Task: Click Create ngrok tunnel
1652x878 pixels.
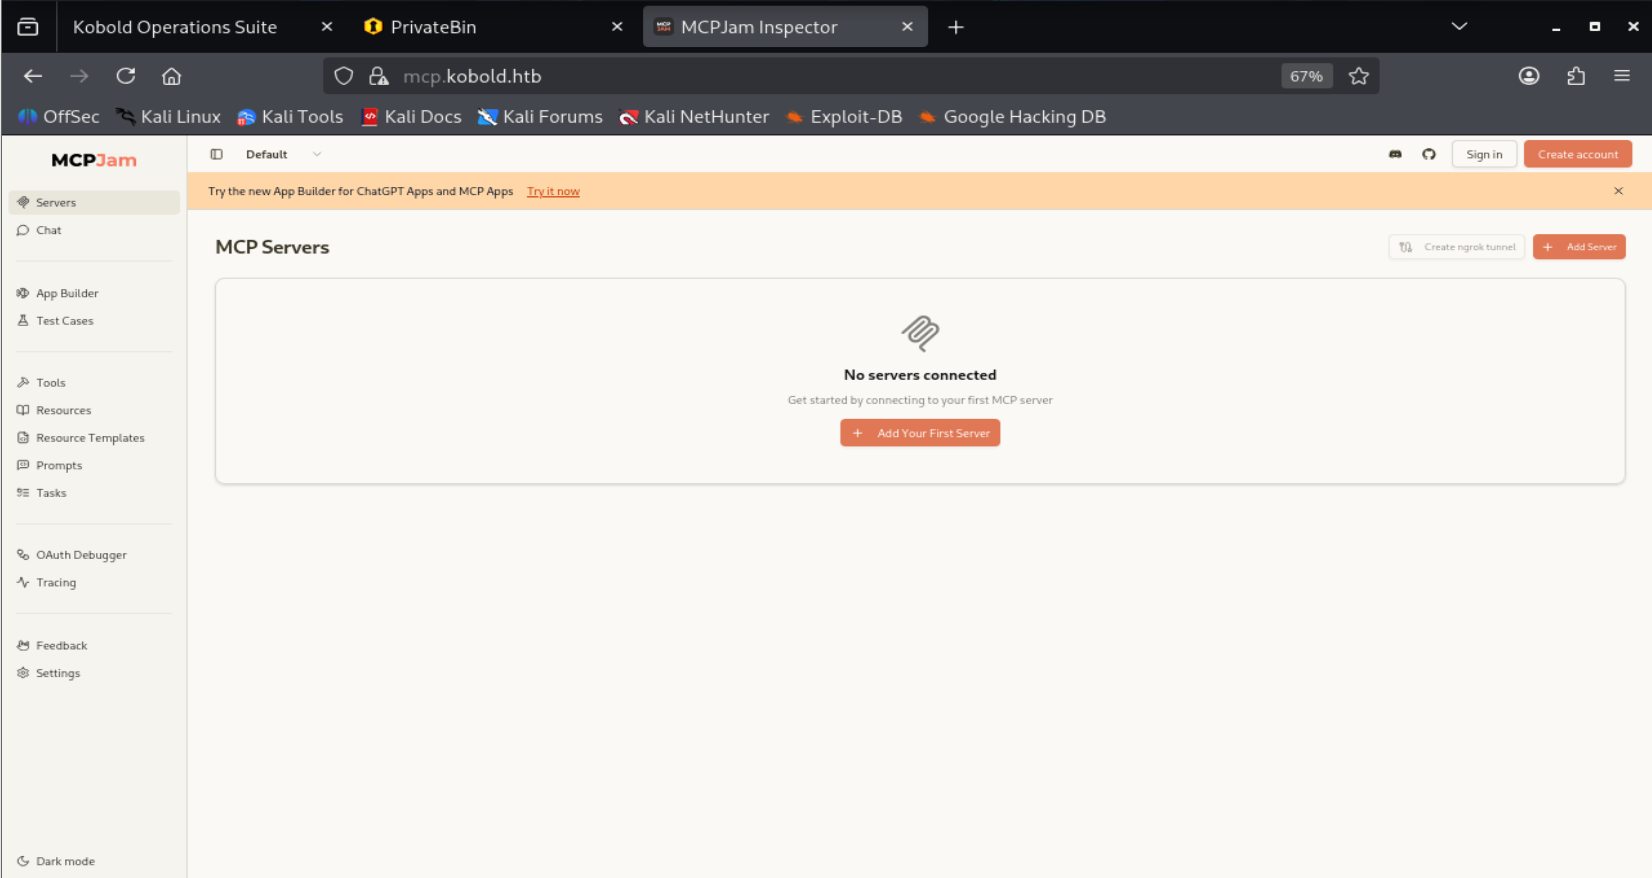Action: pos(1457,247)
